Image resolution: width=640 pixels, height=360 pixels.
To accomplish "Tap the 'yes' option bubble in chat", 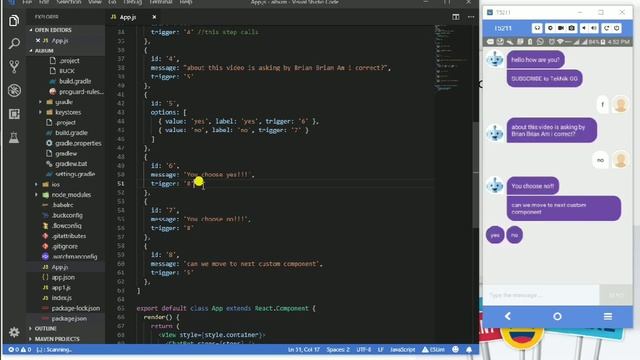I will click(x=495, y=235).
